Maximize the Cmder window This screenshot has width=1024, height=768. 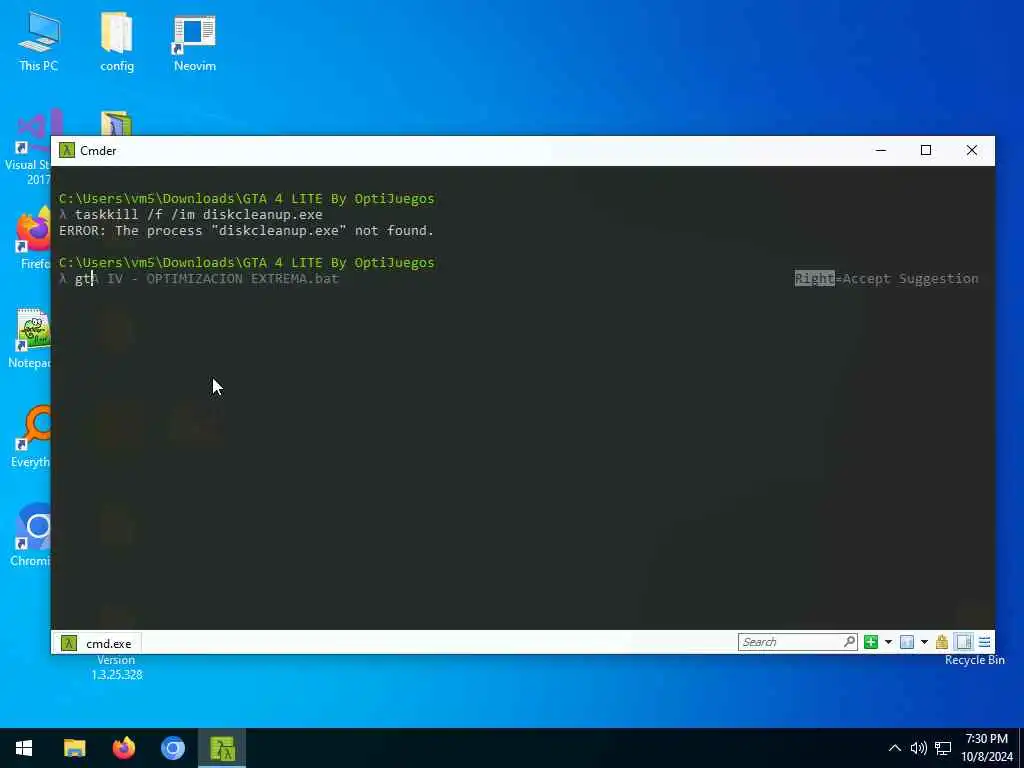click(x=925, y=150)
